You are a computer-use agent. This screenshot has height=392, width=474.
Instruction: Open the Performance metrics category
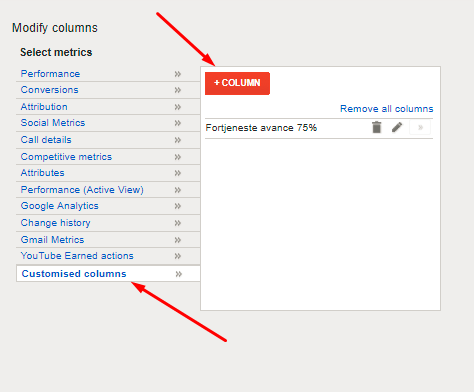[50, 74]
